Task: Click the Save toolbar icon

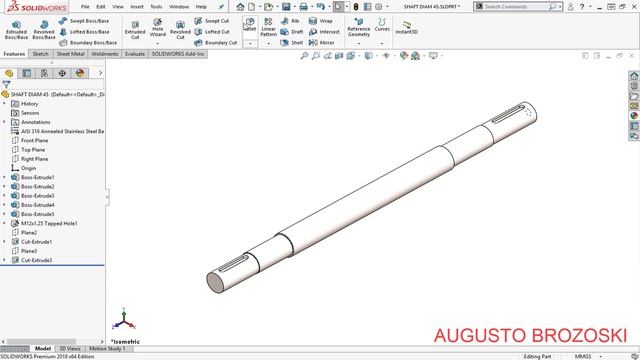Action: [x=286, y=7]
